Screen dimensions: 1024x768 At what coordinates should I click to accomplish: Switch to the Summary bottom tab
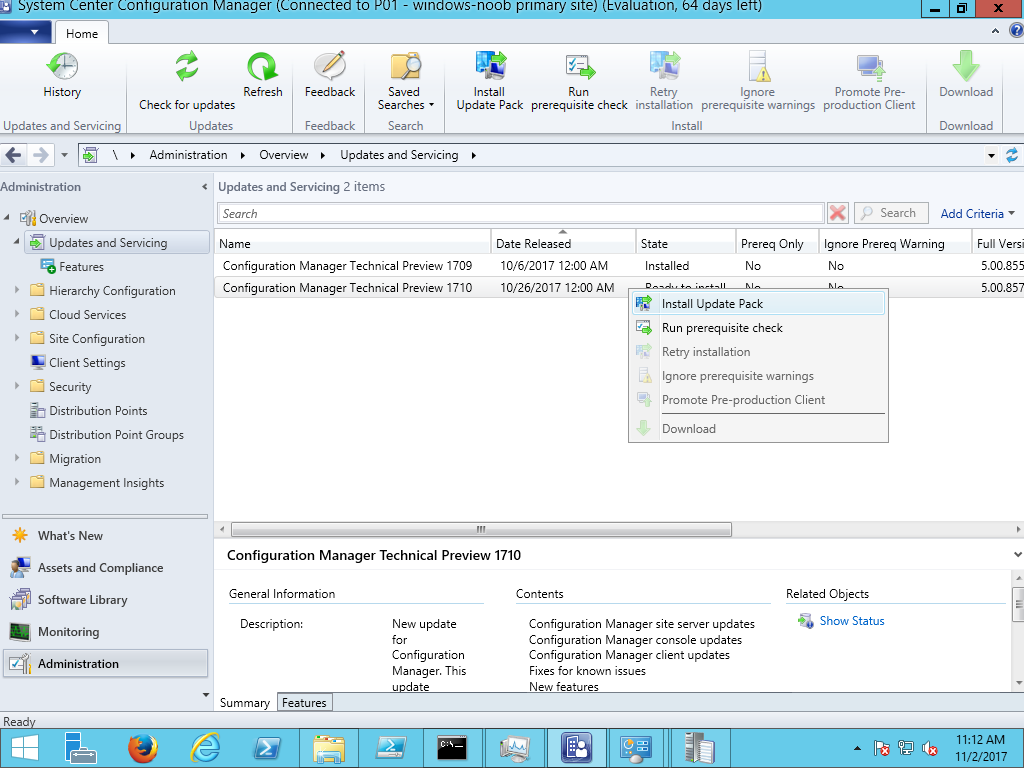[x=244, y=703]
